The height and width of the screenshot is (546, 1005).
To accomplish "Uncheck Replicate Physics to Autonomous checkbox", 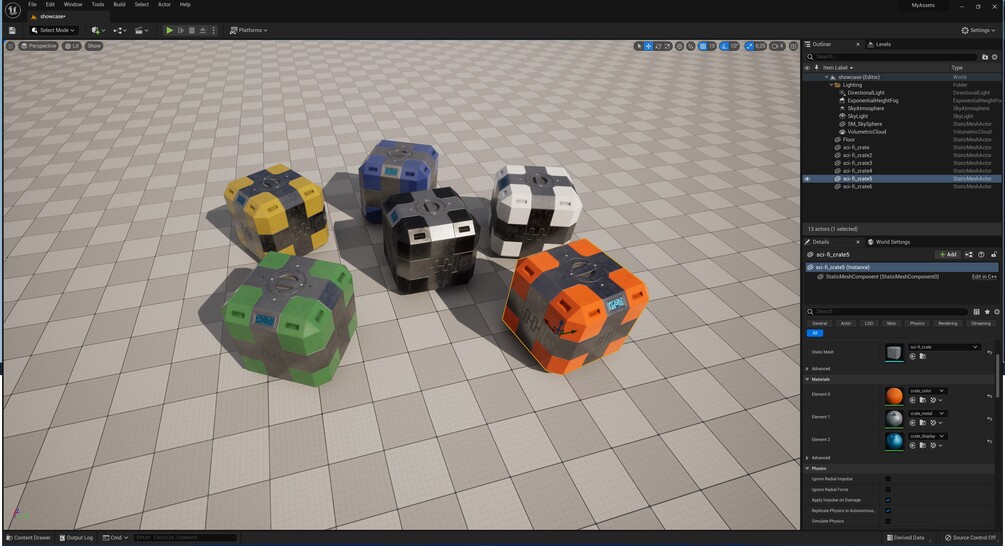I will 888,511.
